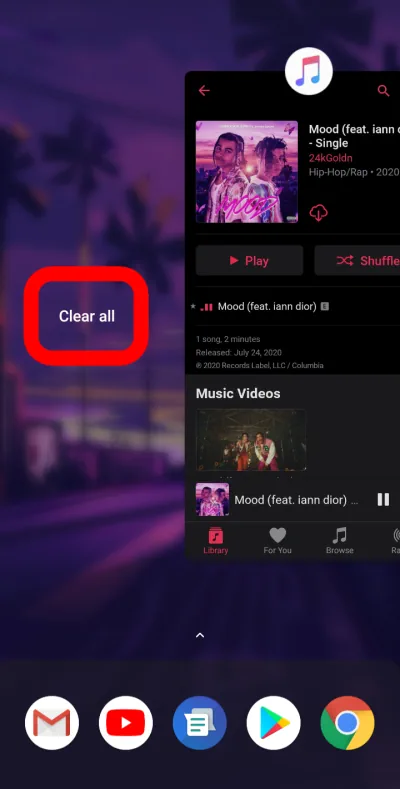Tap the red back arrow
Image resolution: width=400 pixels, height=789 pixels.
[204, 91]
